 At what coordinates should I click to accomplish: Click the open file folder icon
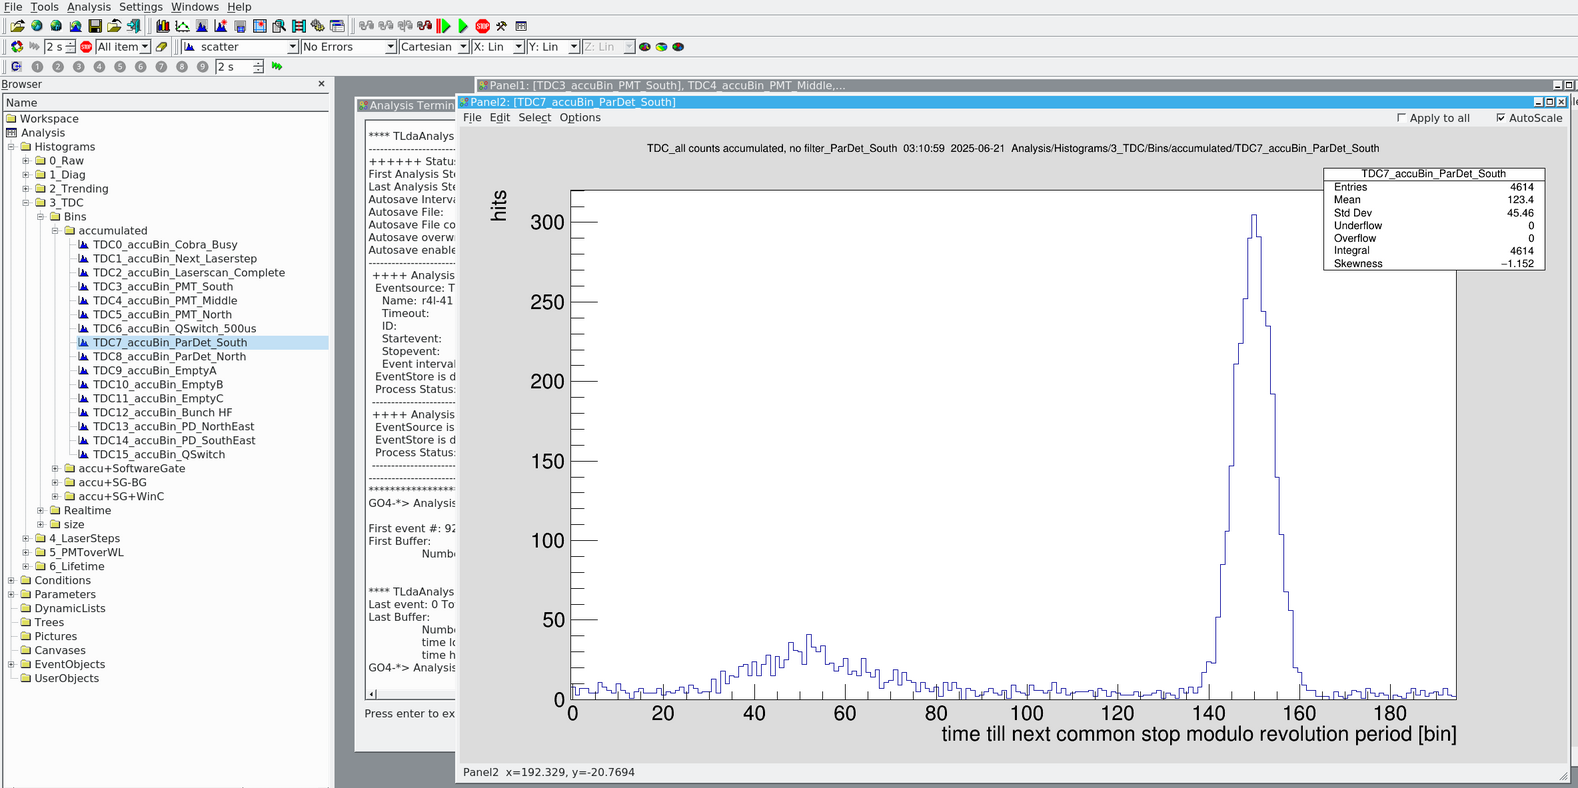coord(17,26)
